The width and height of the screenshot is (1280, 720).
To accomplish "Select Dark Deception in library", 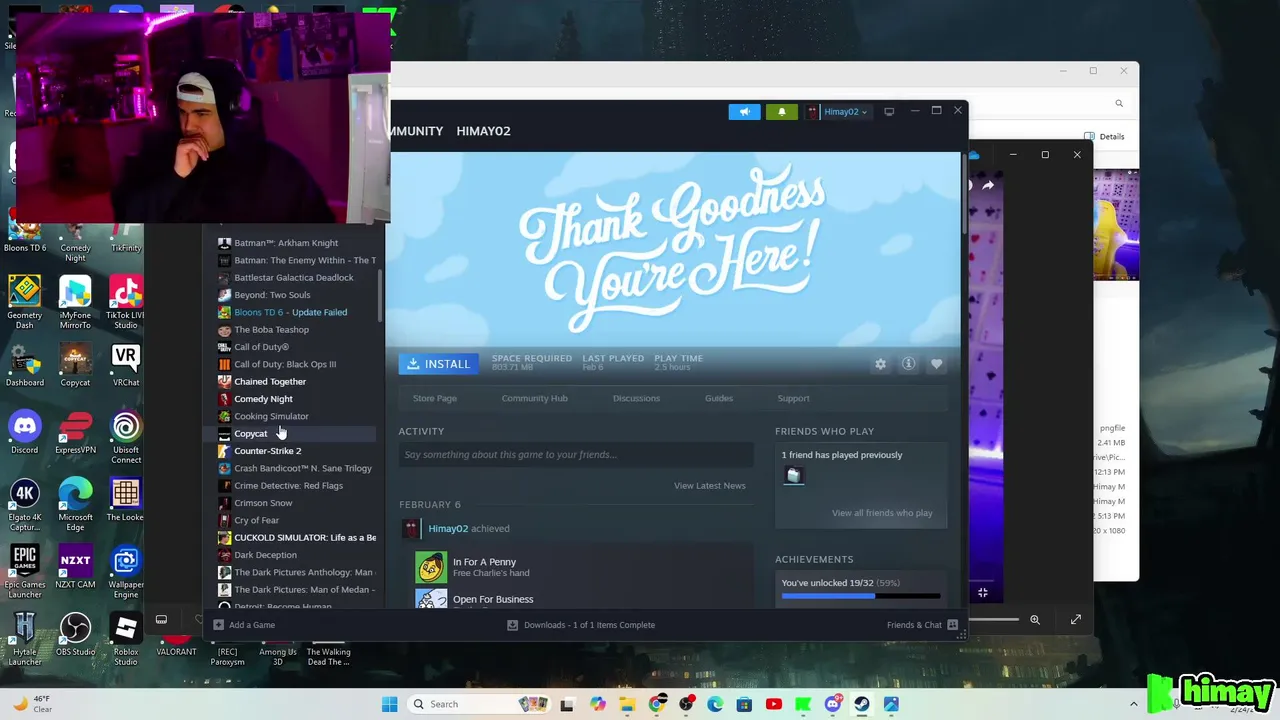I will pyautogui.click(x=265, y=555).
